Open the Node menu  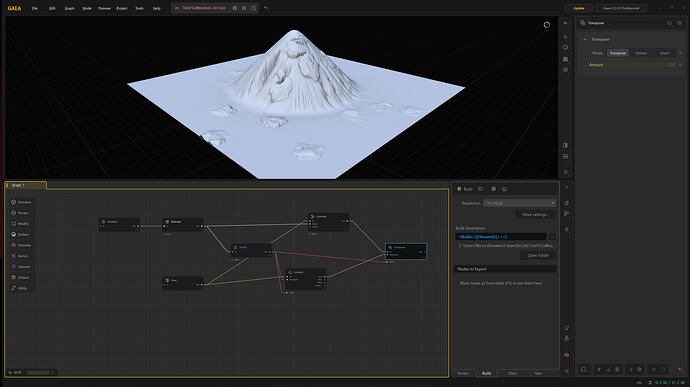(x=87, y=8)
